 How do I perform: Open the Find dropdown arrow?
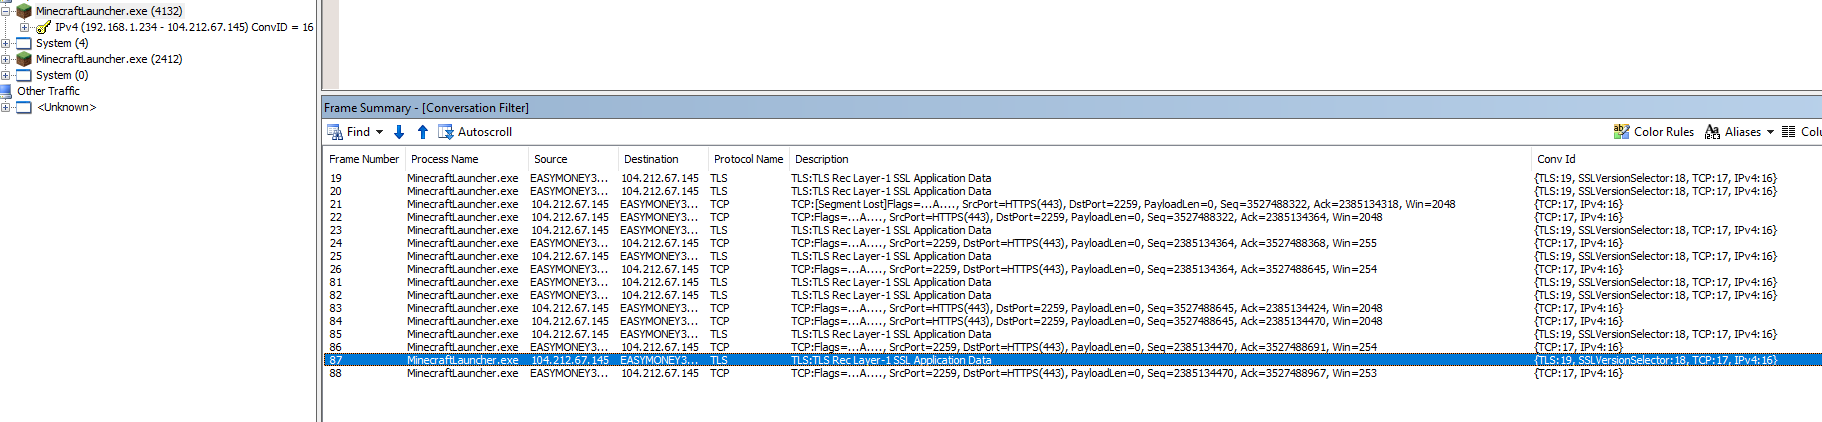coord(379,132)
